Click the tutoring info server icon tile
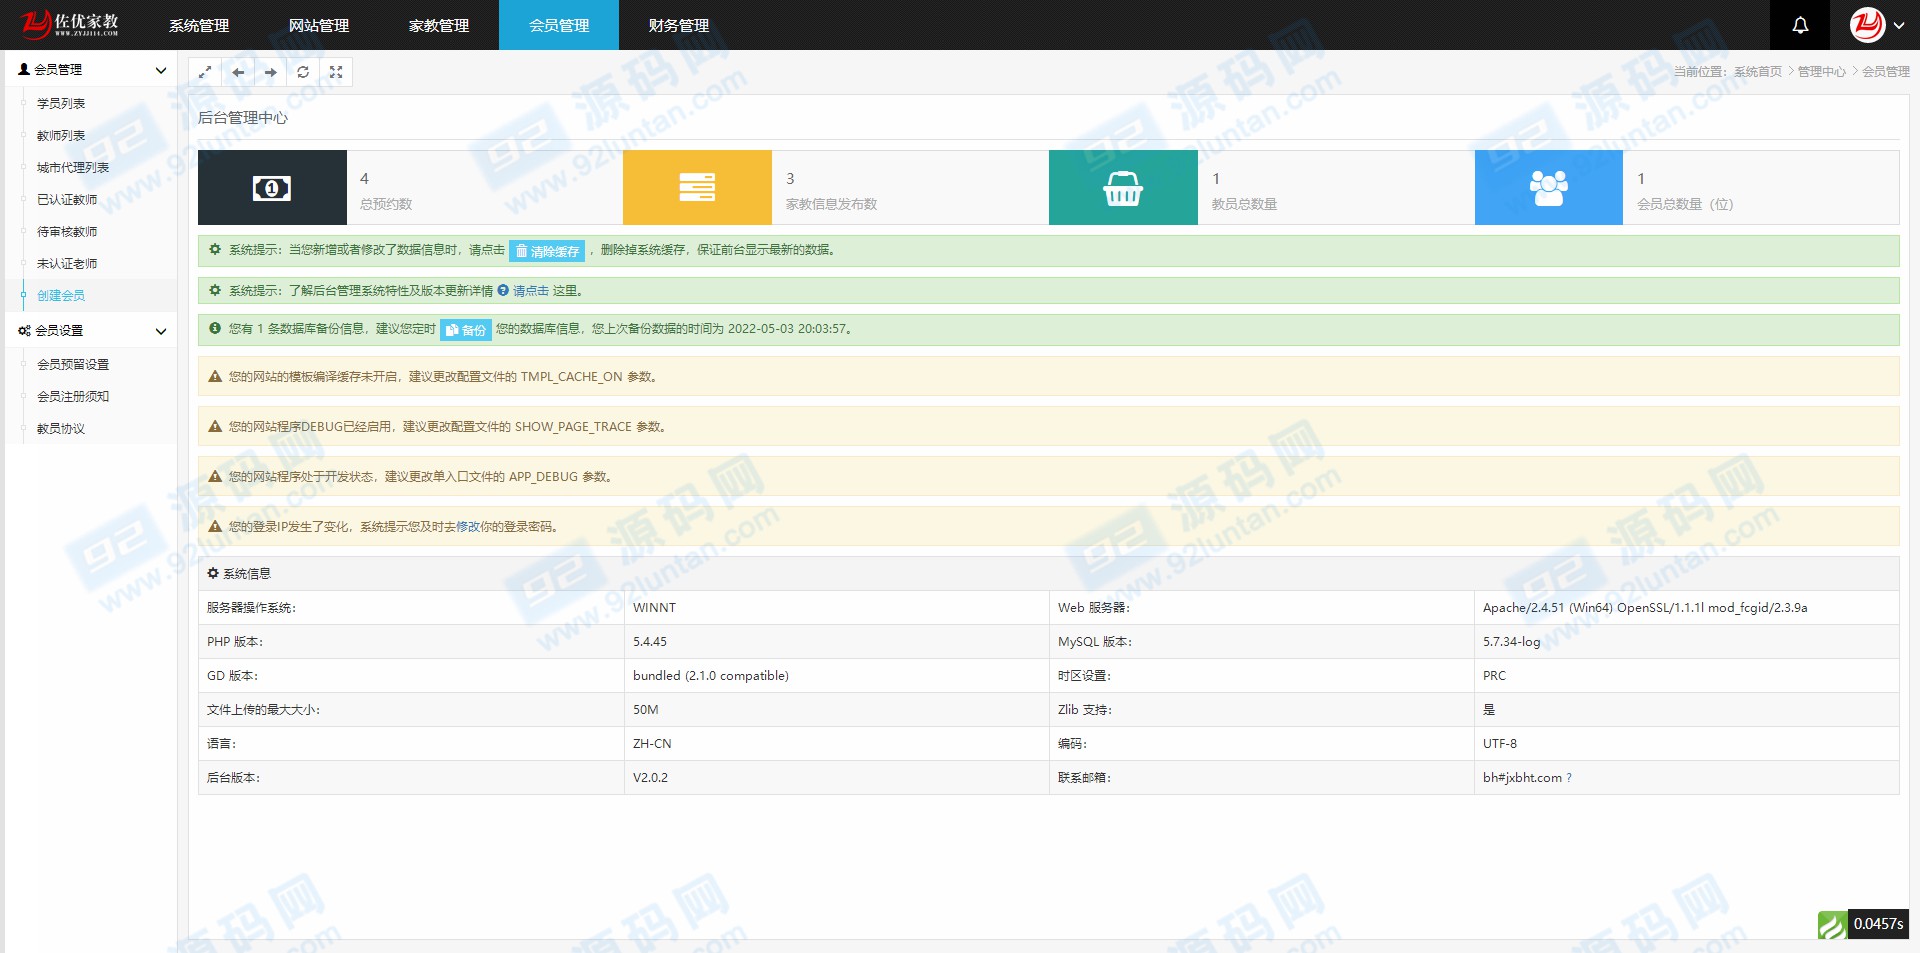1920x953 pixels. click(697, 188)
